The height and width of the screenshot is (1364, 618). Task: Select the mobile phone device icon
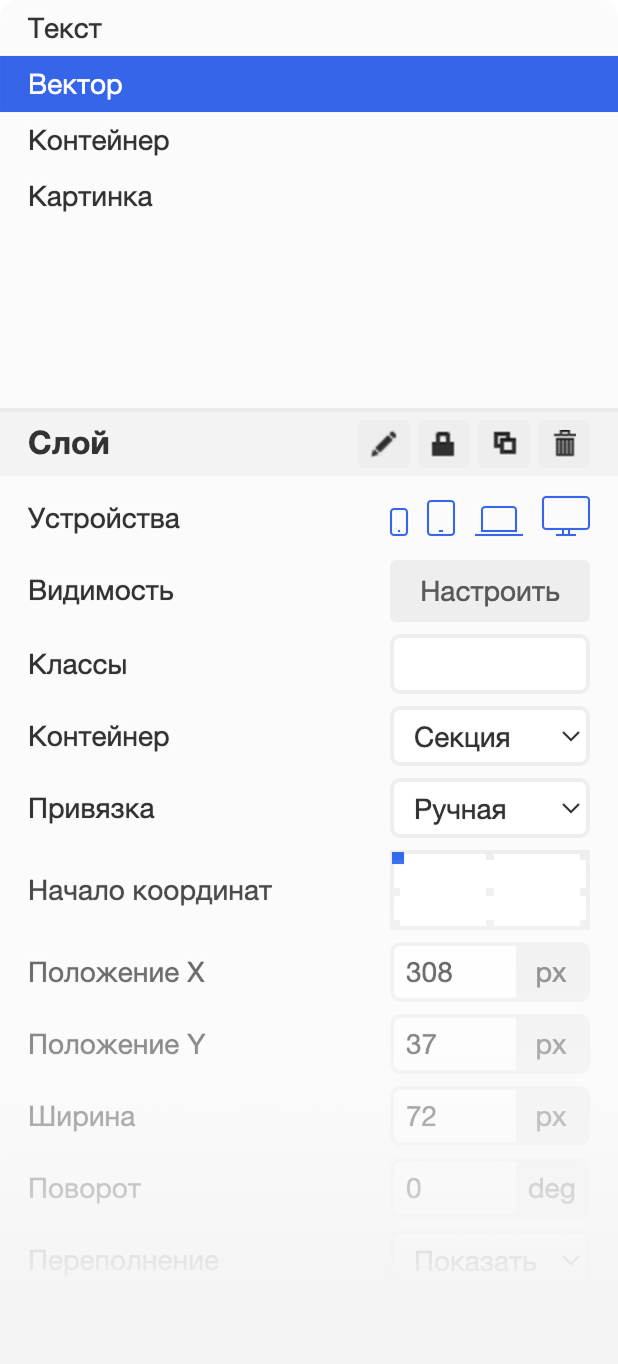pyautogui.click(x=399, y=521)
